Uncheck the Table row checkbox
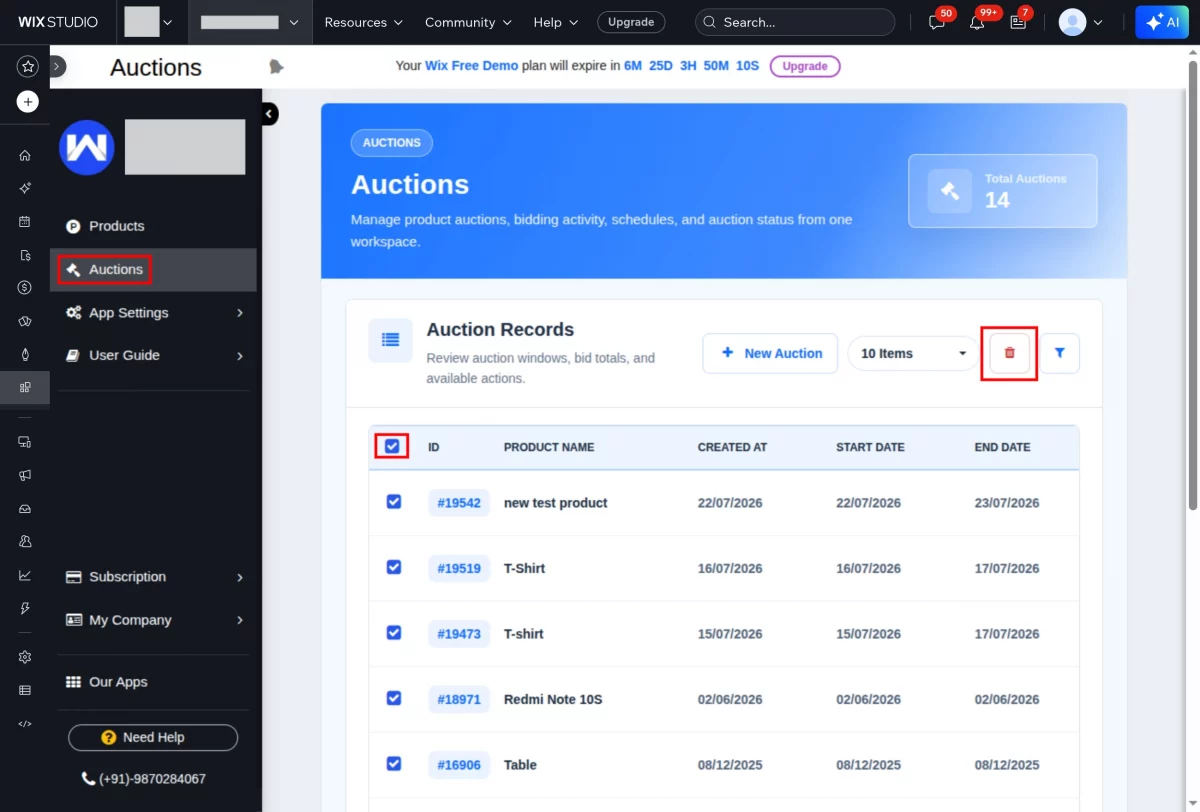Screen dimensions: 1200x812 394,764
